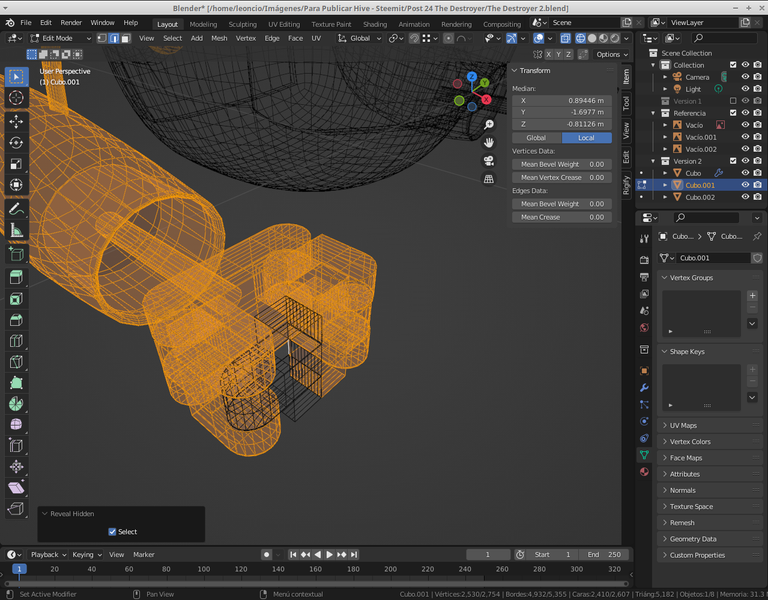Select the Rip Region tool
768x600 pixels.
click(x=16, y=509)
